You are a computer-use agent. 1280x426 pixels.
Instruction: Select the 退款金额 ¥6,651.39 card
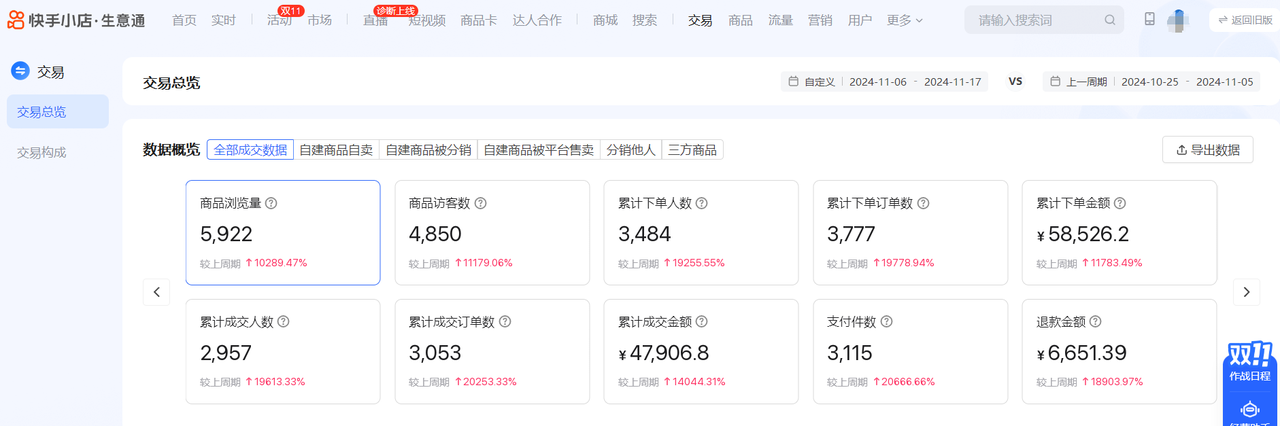point(1119,351)
